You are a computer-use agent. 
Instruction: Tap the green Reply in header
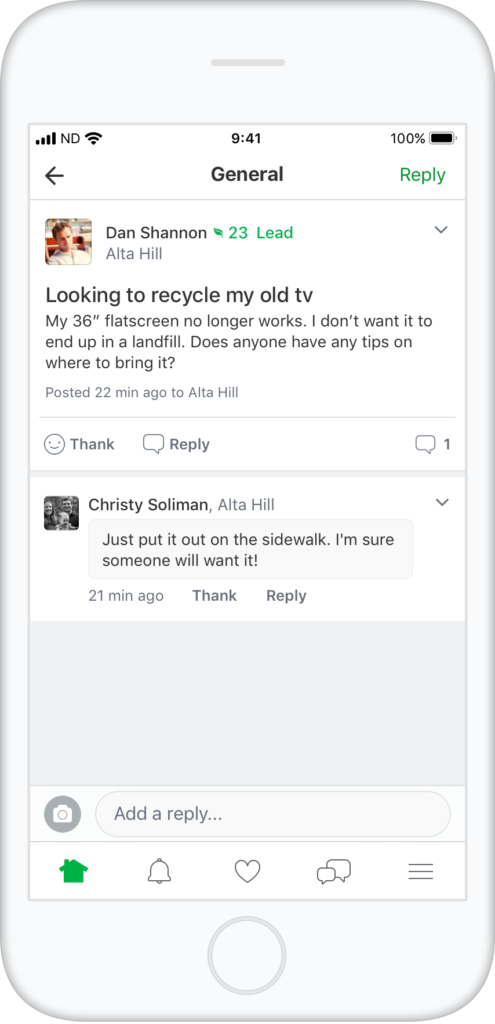[423, 175]
